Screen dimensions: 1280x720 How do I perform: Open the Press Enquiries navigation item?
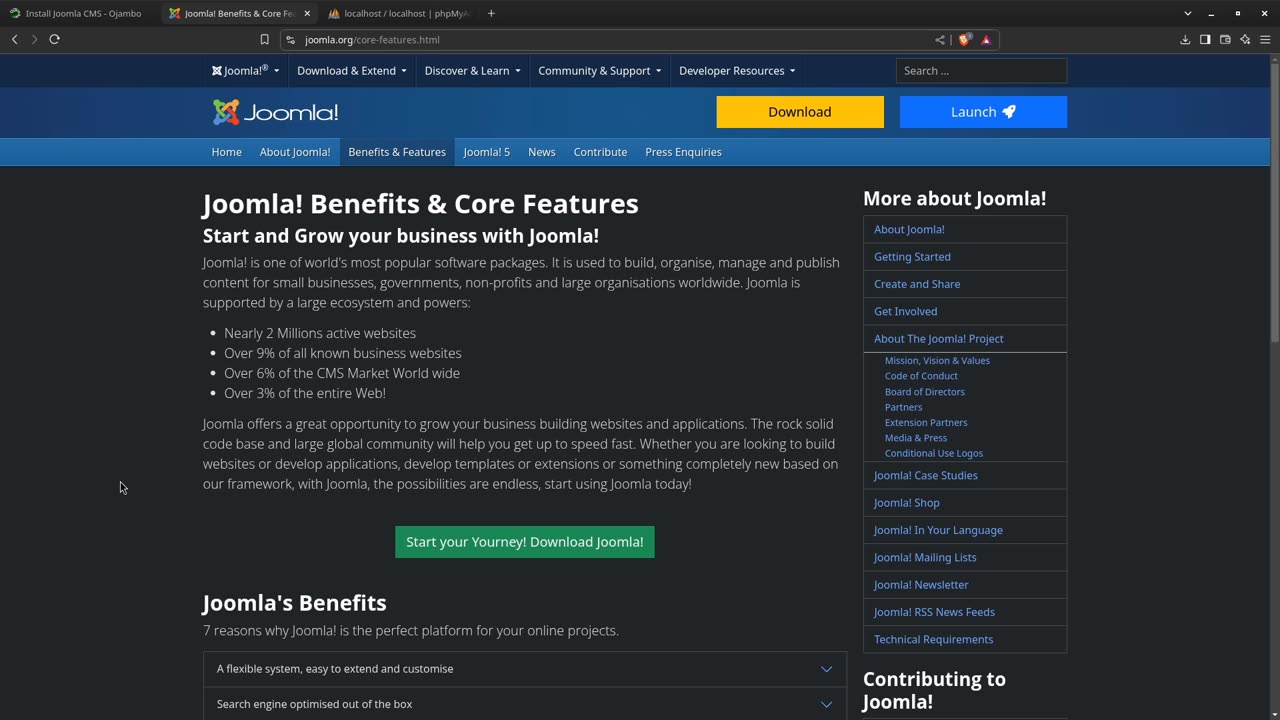point(683,152)
